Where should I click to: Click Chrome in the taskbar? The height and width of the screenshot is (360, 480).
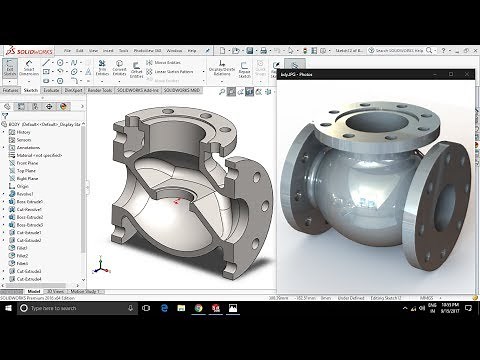(x=198, y=308)
